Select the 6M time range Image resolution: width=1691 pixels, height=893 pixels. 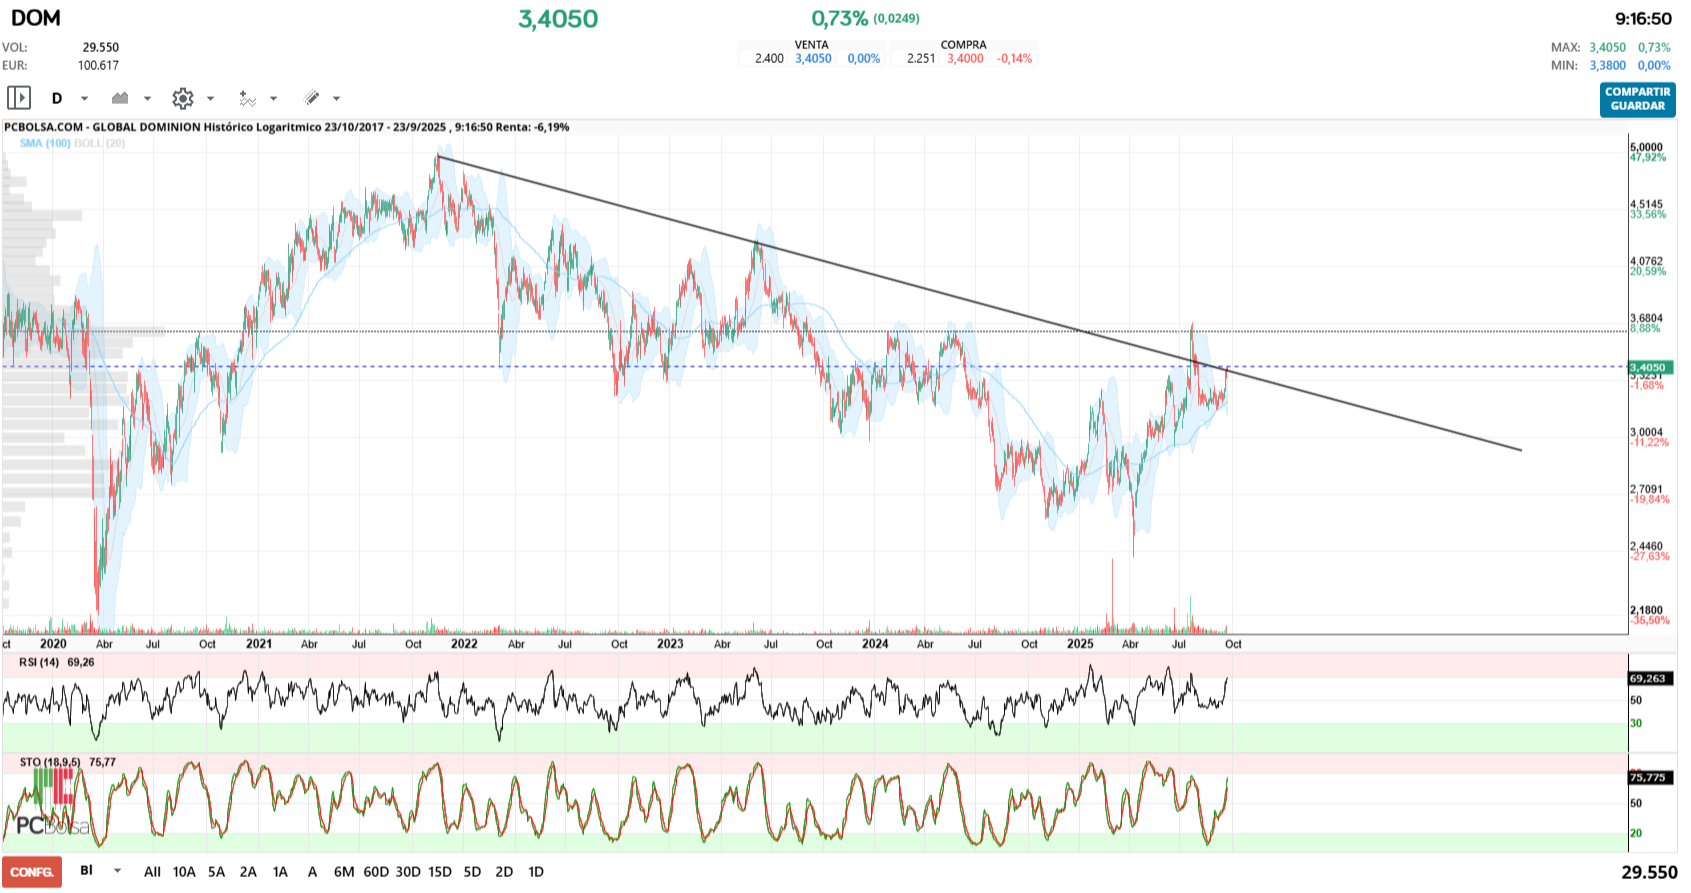tap(344, 872)
